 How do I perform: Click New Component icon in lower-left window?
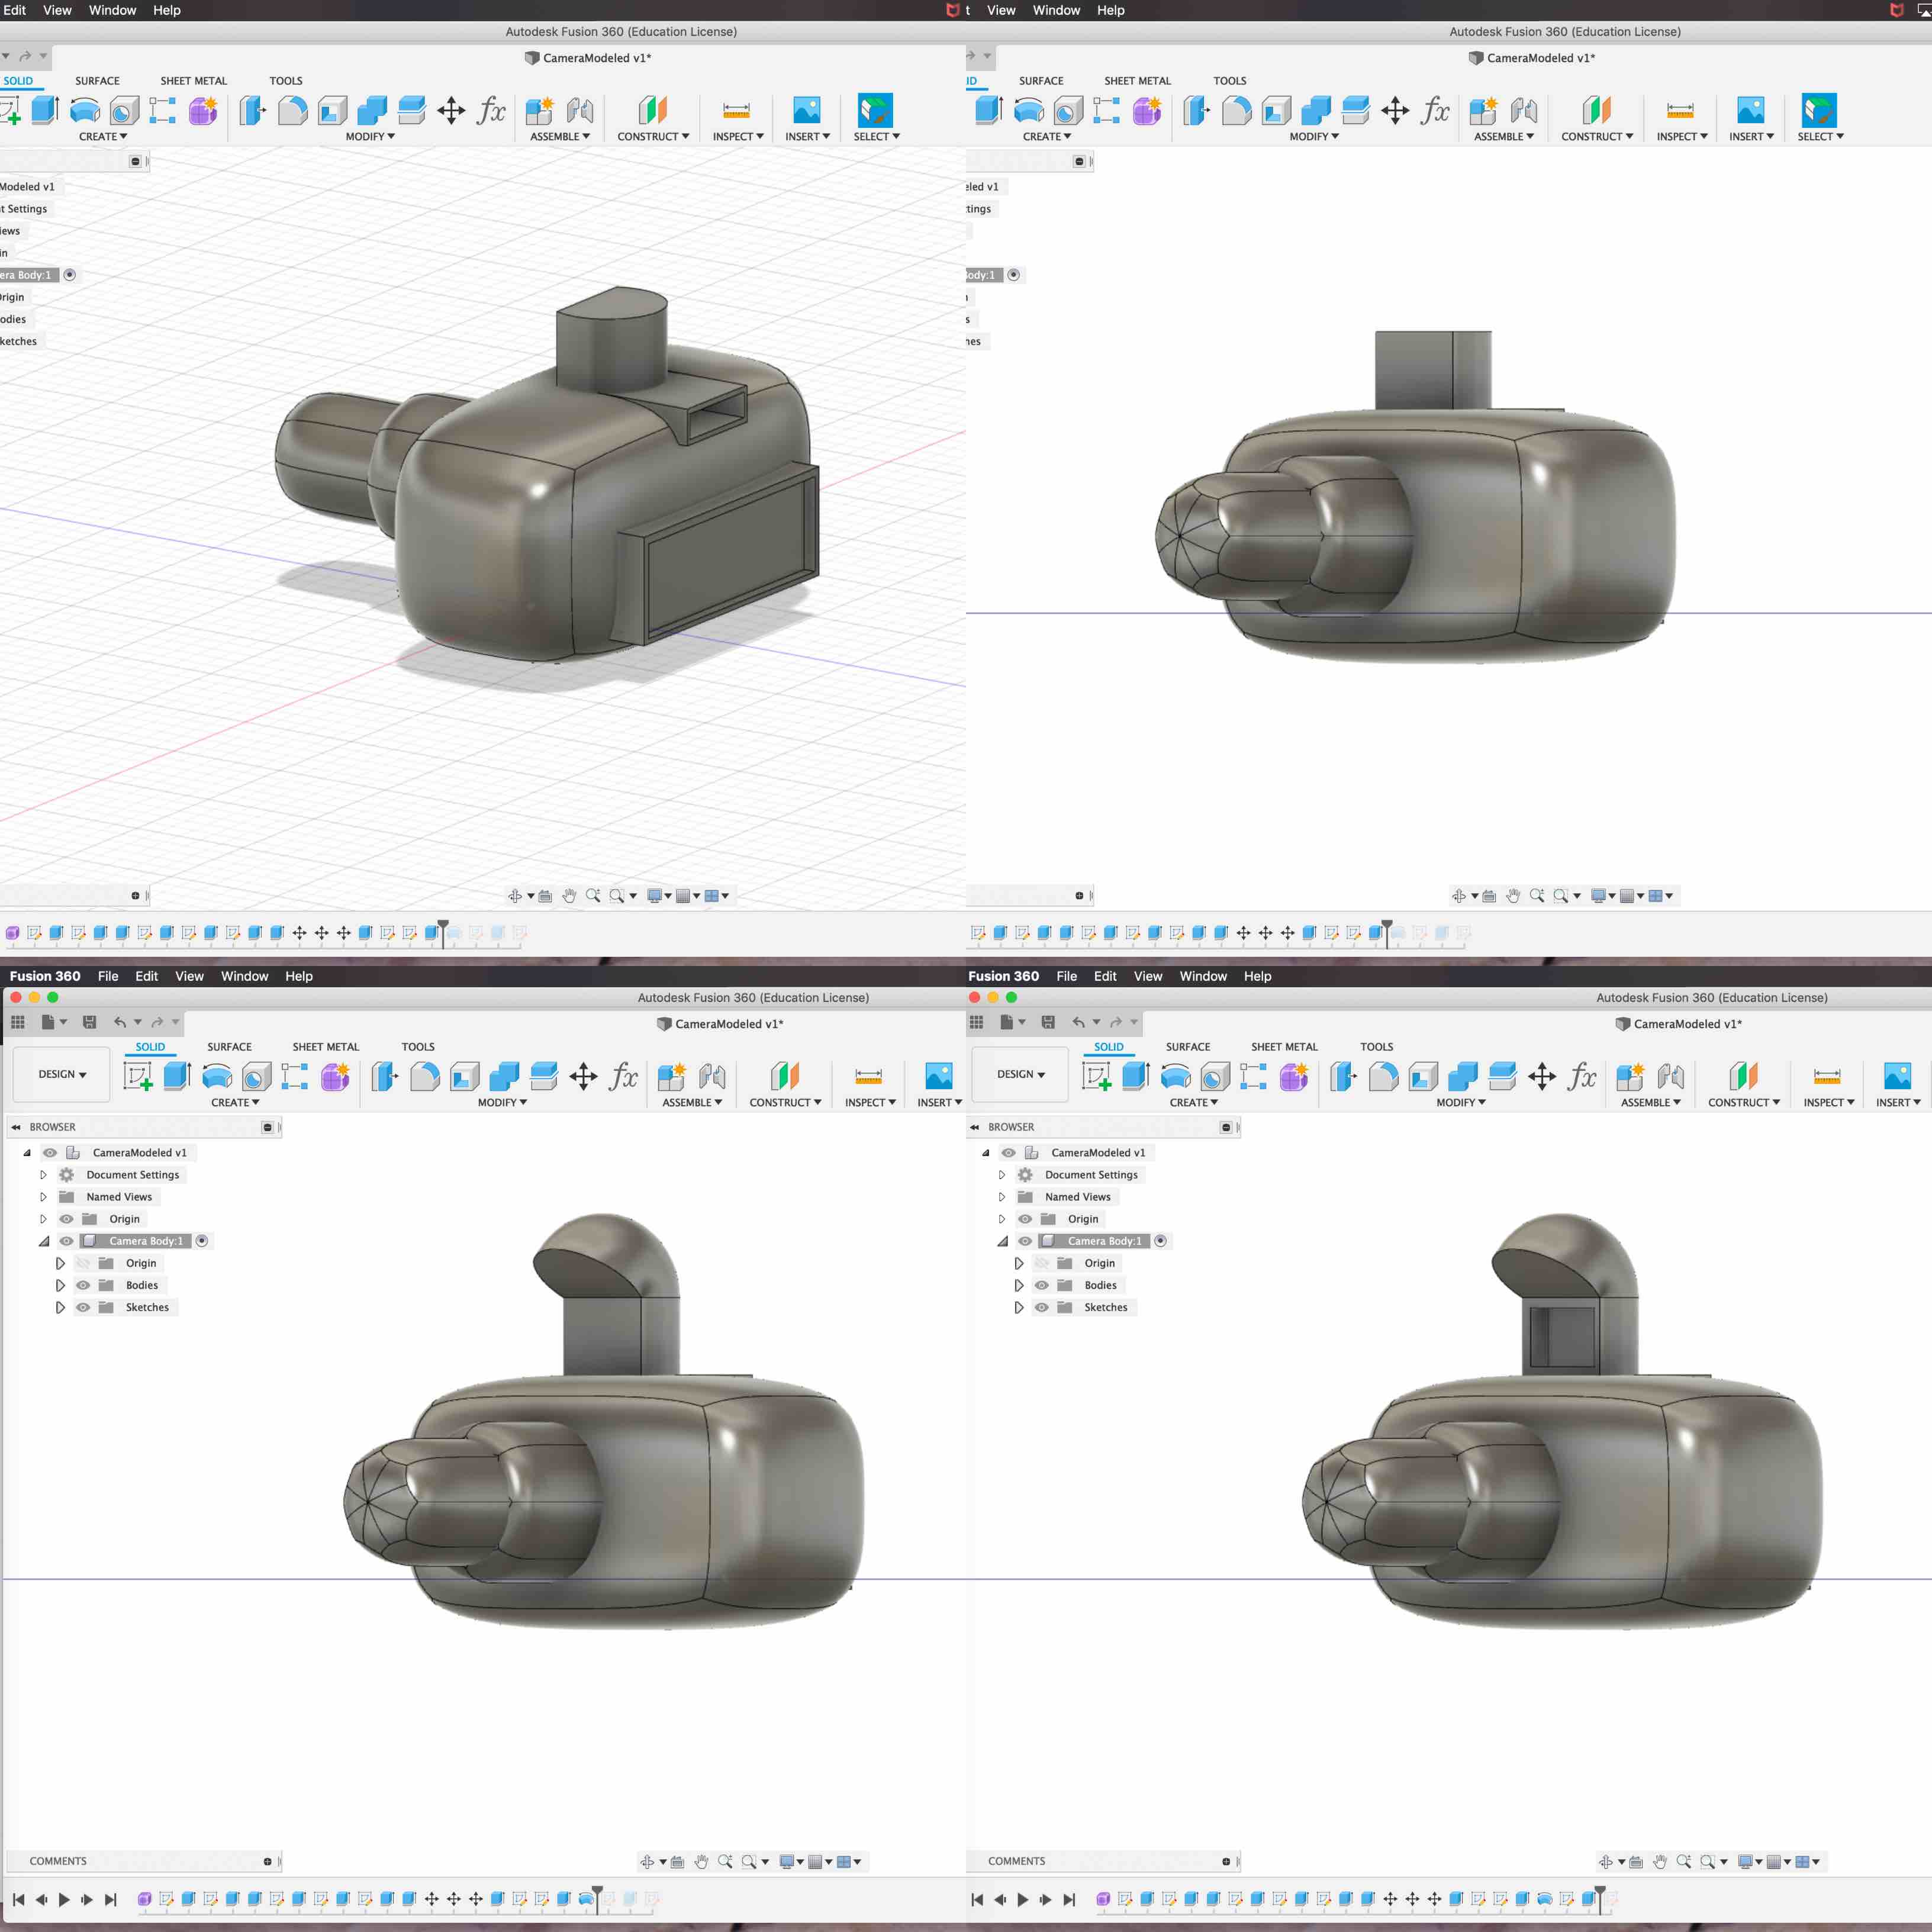click(x=671, y=1076)
